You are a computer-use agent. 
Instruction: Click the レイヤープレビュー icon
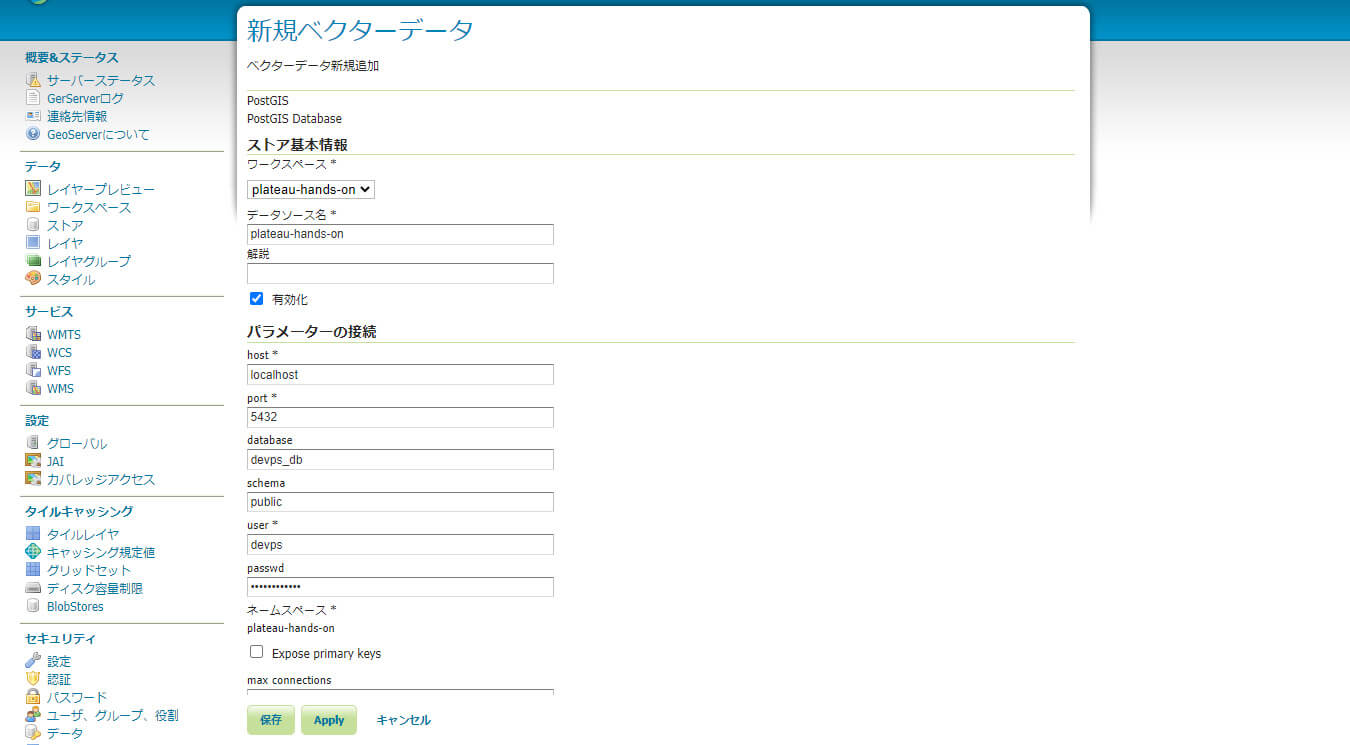(33, 189)
